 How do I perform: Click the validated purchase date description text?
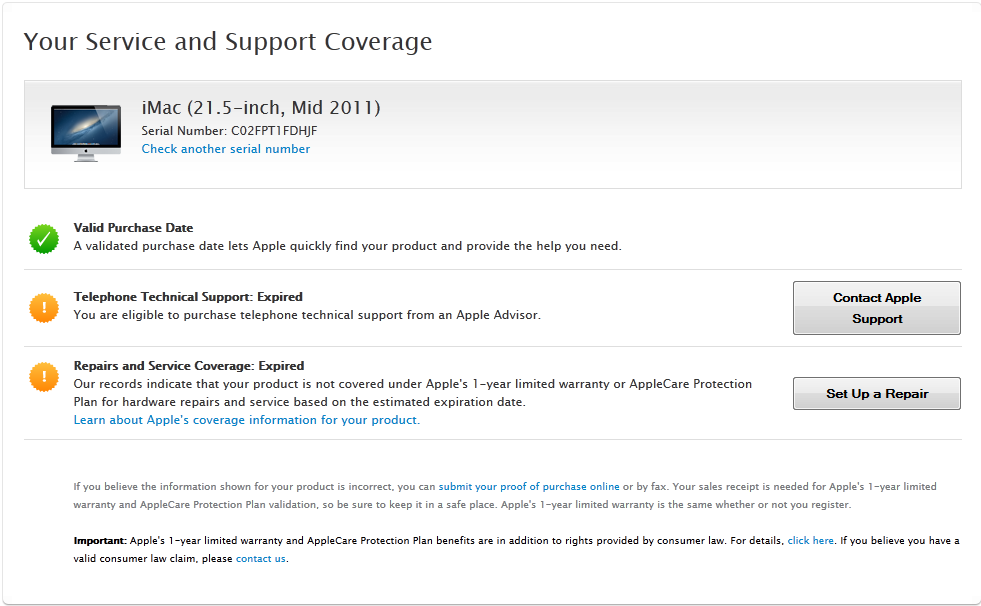pos(347,246)
